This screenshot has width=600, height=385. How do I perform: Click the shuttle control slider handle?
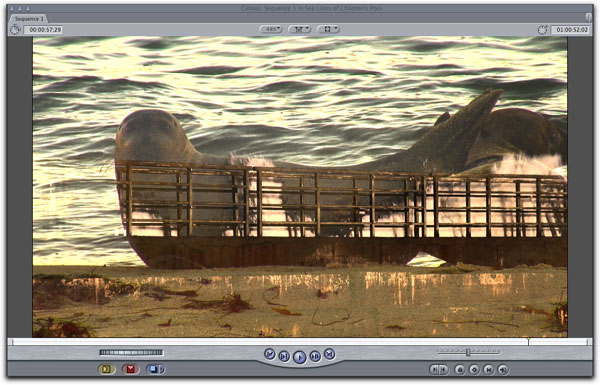(x=468, y=352)
